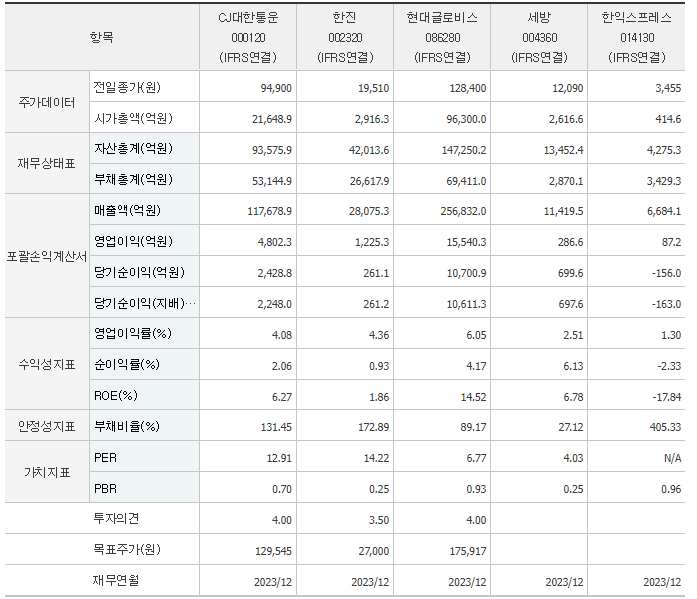Select the 재무상태표 category cell
The height and width of the screenshot is (599, 697).
click(47, 164)
